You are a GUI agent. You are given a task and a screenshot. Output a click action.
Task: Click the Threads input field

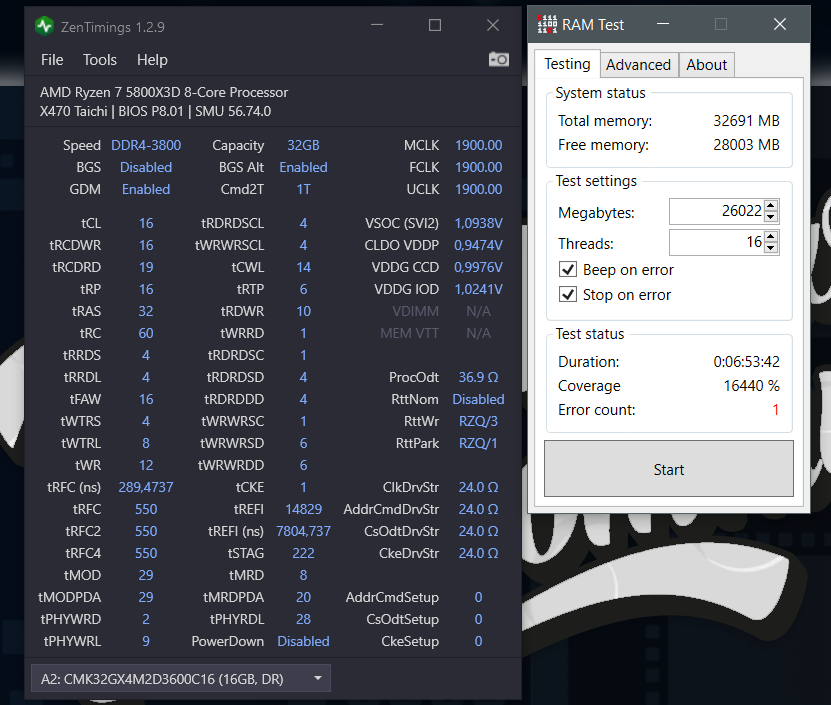716,242
